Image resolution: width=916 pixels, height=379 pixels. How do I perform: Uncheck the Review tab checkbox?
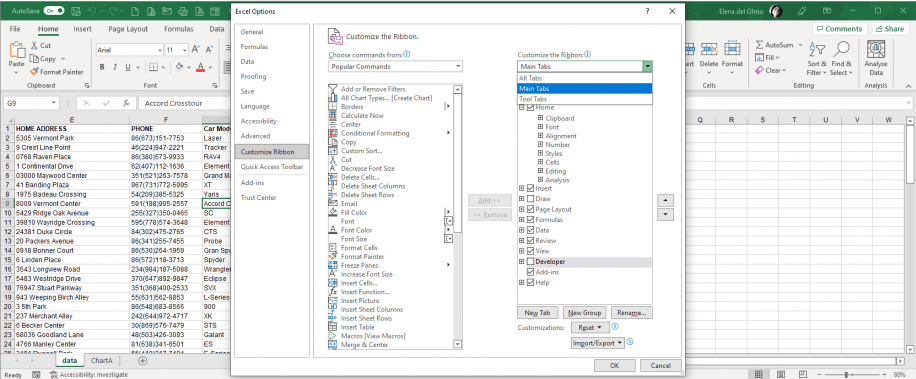(x=530, y=241)
